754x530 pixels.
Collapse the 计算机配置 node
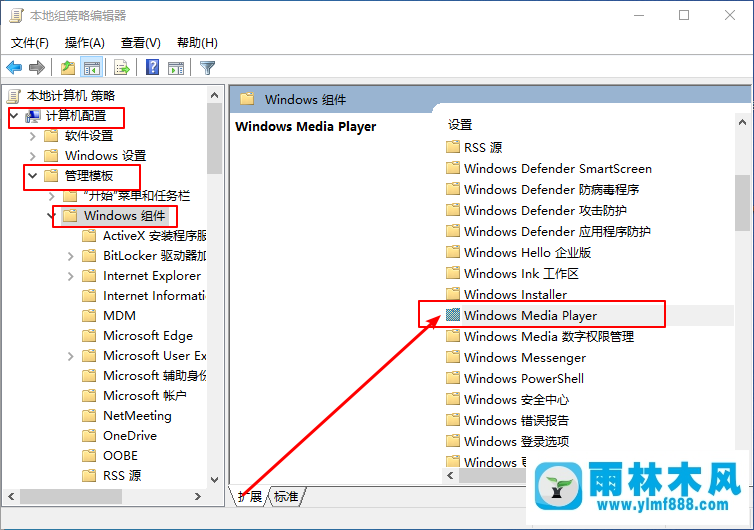tap(14, 116)
